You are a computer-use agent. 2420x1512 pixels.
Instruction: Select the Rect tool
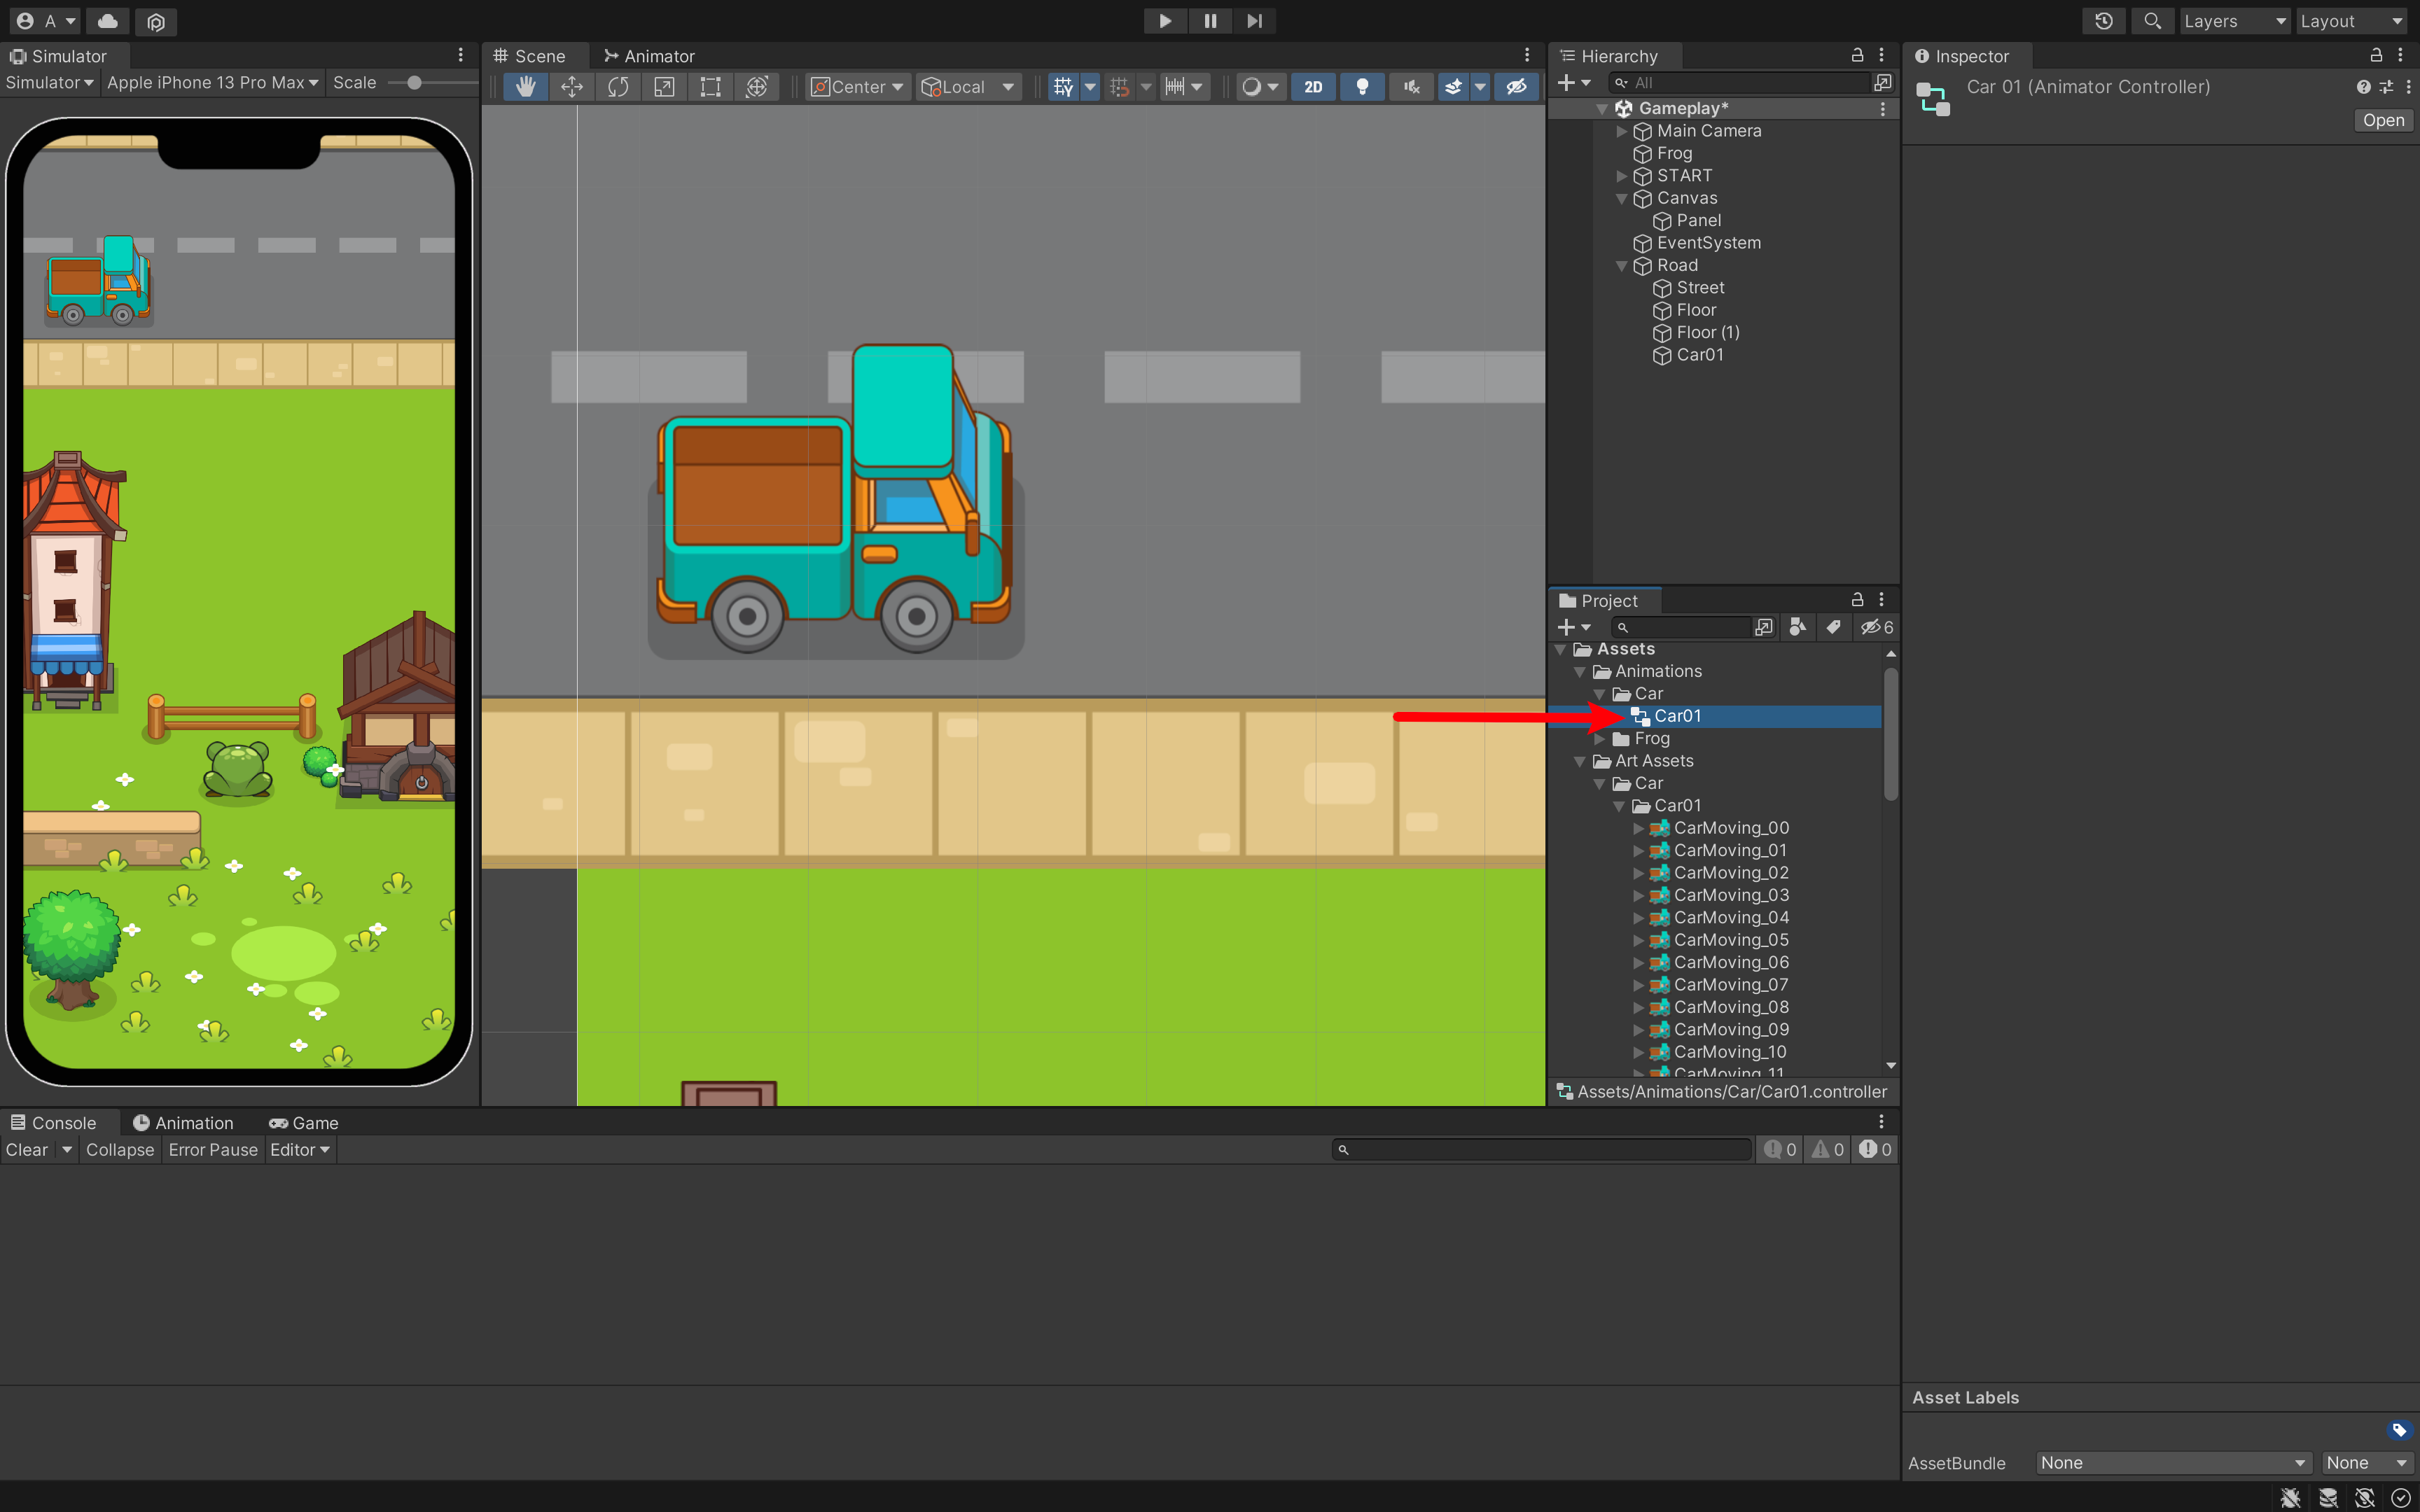[x=710, y=87]
